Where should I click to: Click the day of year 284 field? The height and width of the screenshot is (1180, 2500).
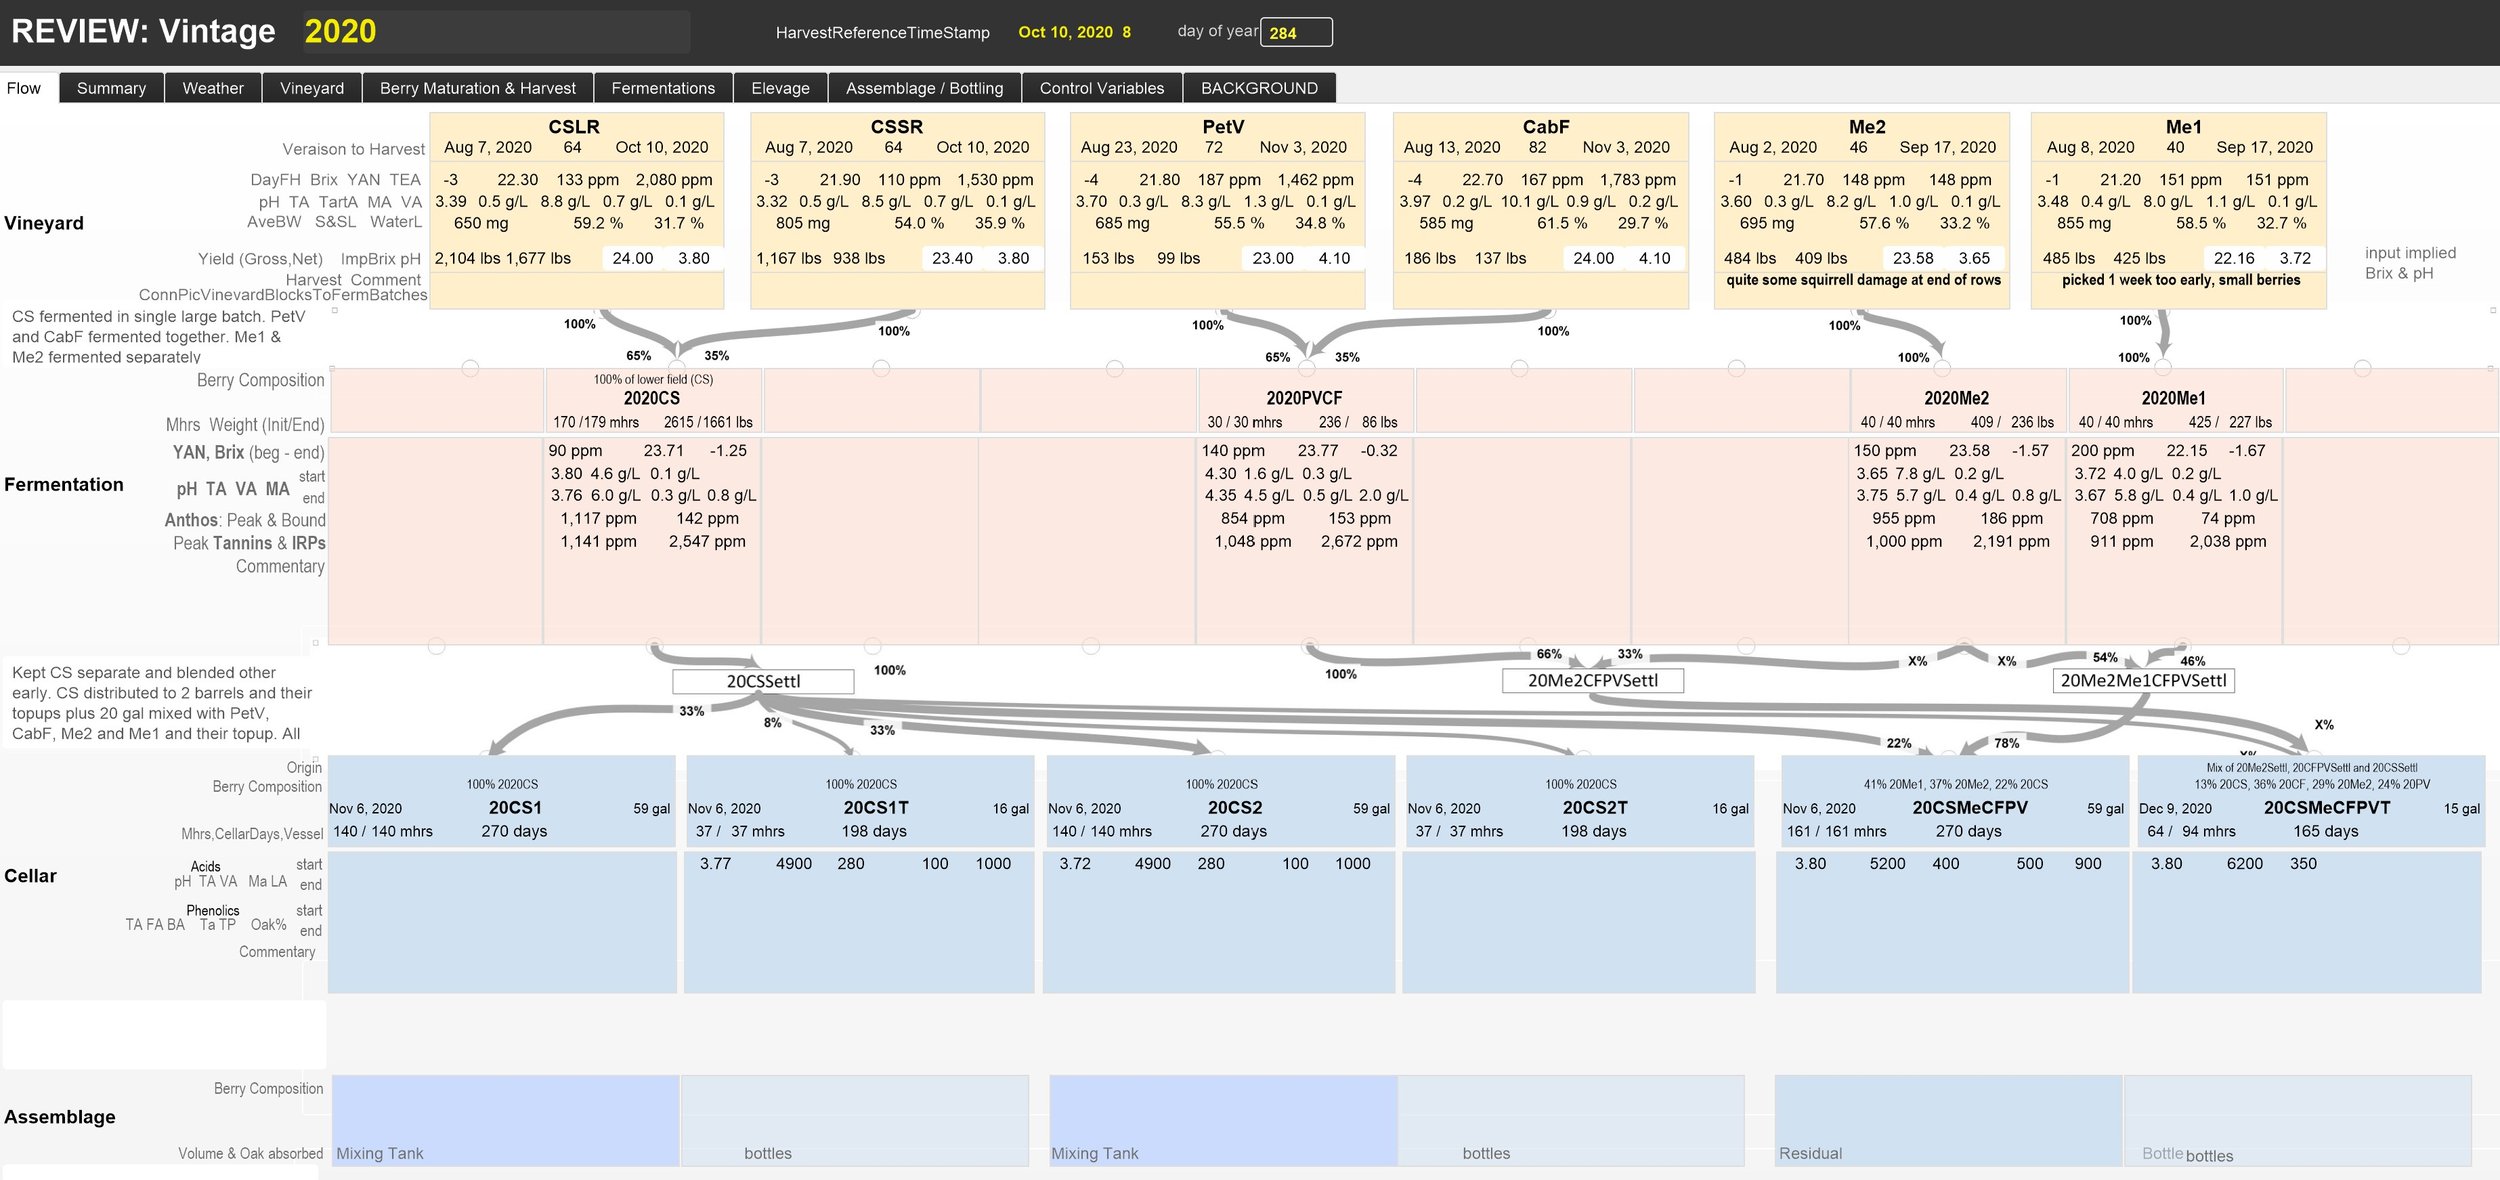coord(1296,32)
